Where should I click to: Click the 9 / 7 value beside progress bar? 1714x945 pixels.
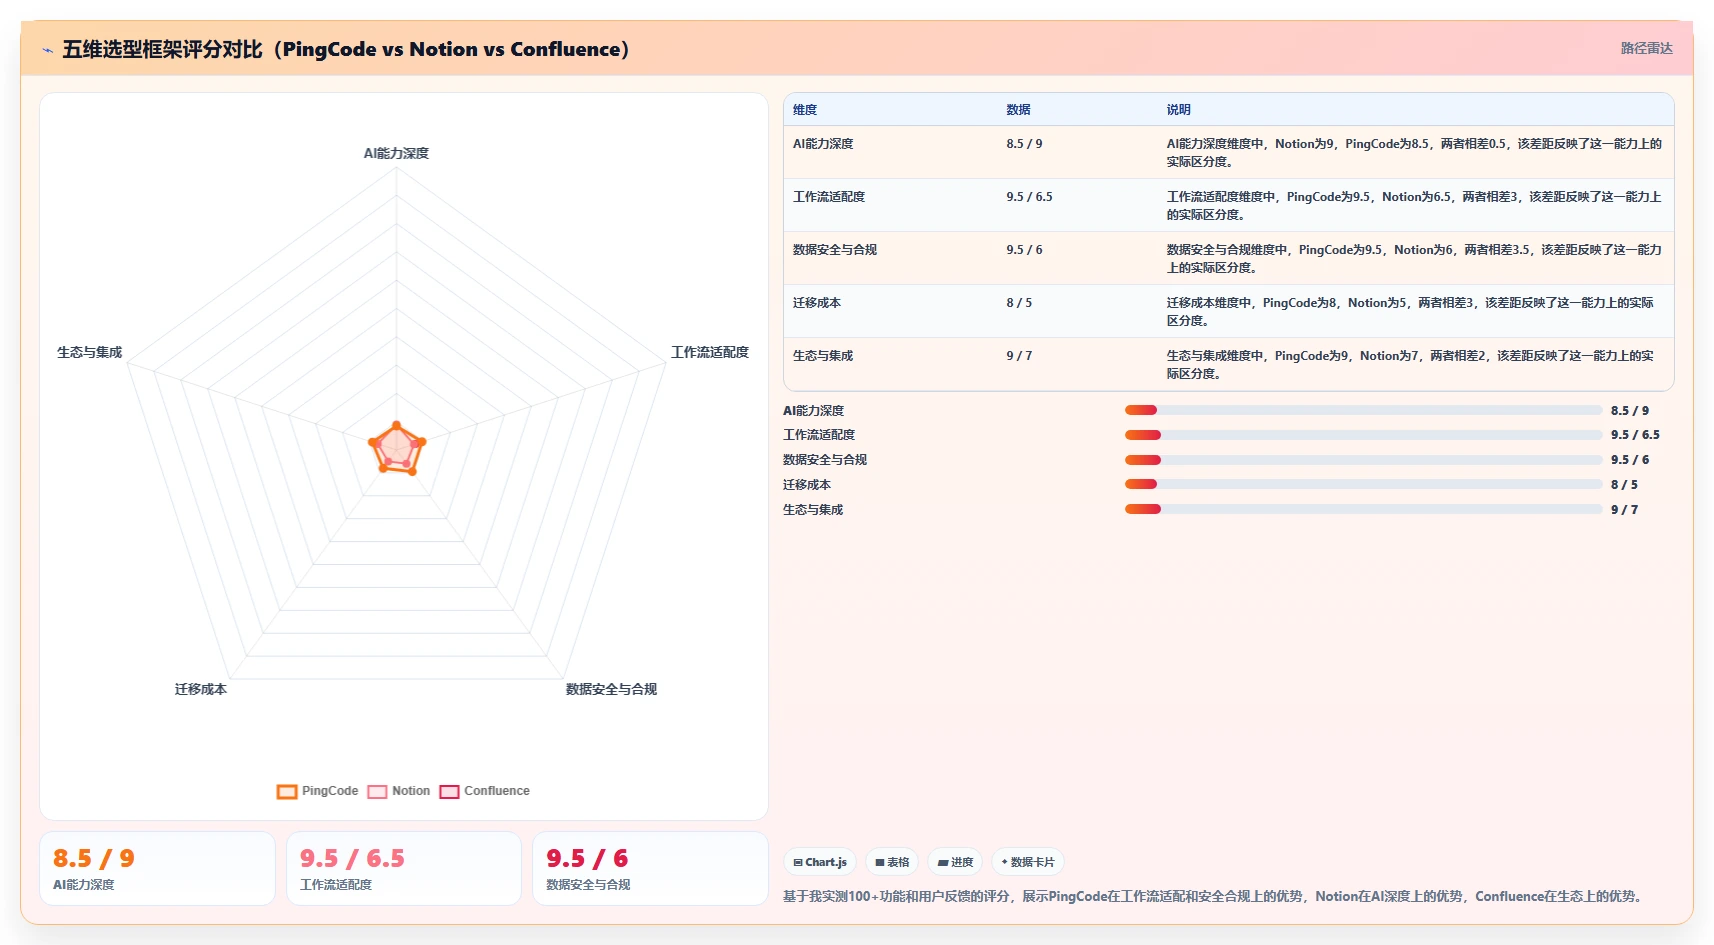(1624, 510)
